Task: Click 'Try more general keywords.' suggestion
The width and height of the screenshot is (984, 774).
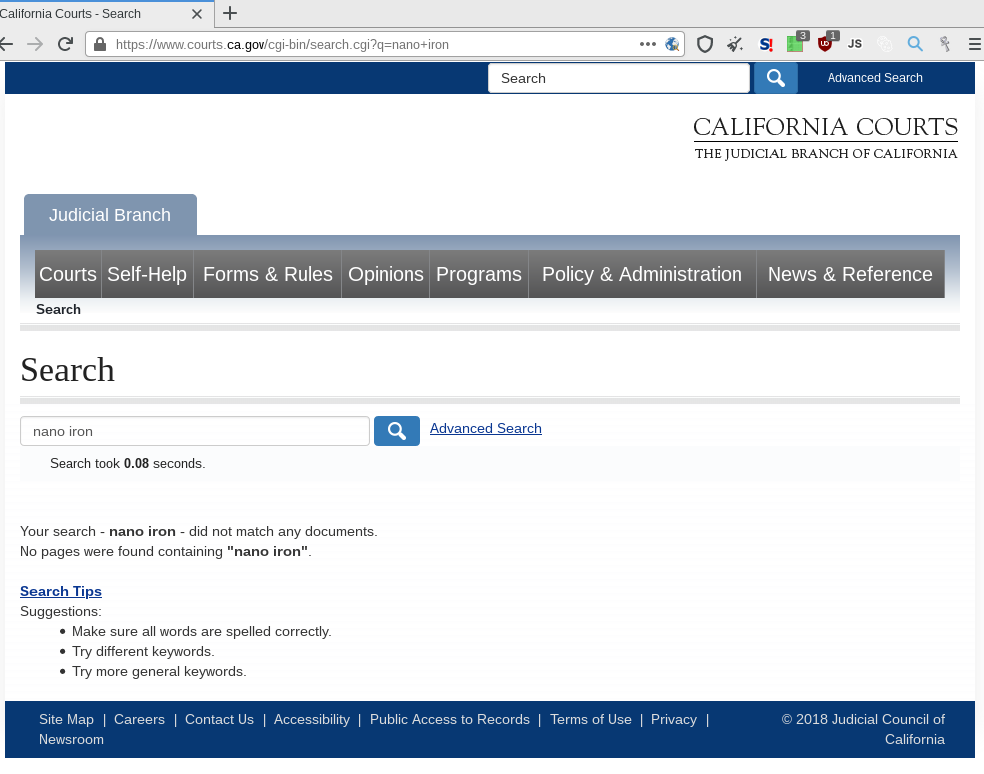Action: coord(159,672)
